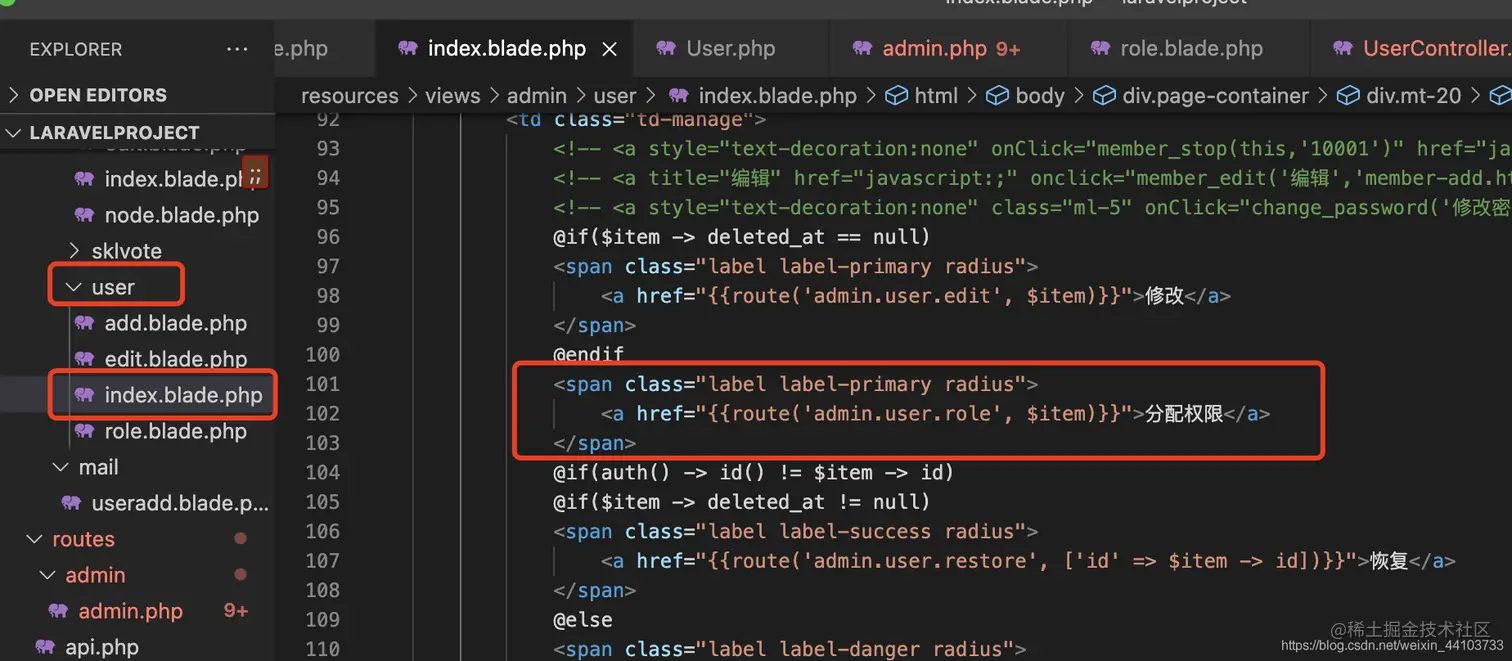Click the views breadcrumb segment
The image size is (1512, 661).
[x=452, y=96]
